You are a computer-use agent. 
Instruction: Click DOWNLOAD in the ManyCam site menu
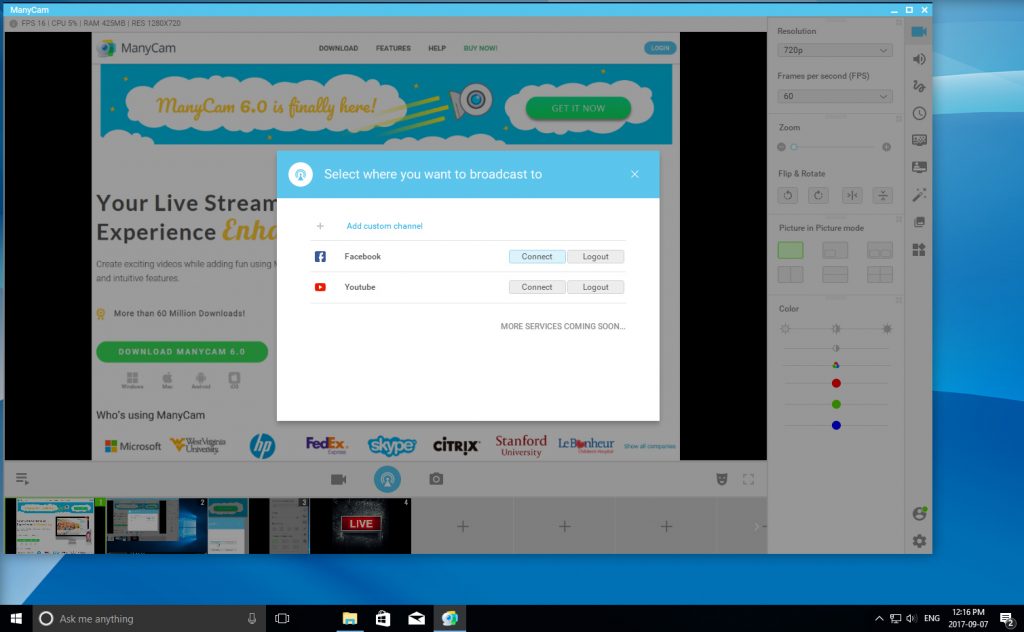[338, 48]
